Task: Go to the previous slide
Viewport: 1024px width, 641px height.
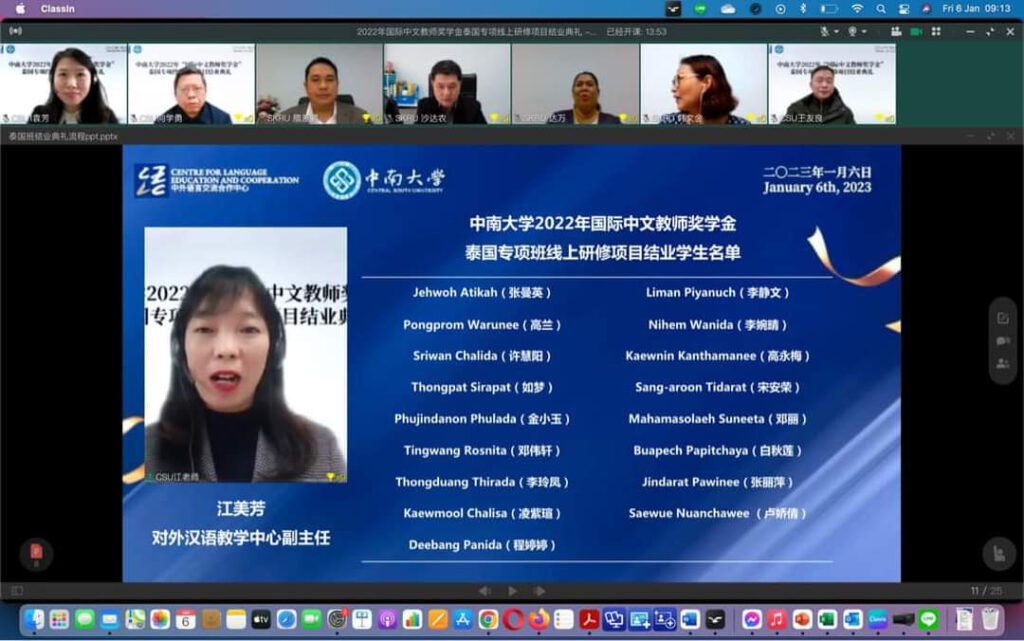Action: pyautogui.click(x=484, y=591)
